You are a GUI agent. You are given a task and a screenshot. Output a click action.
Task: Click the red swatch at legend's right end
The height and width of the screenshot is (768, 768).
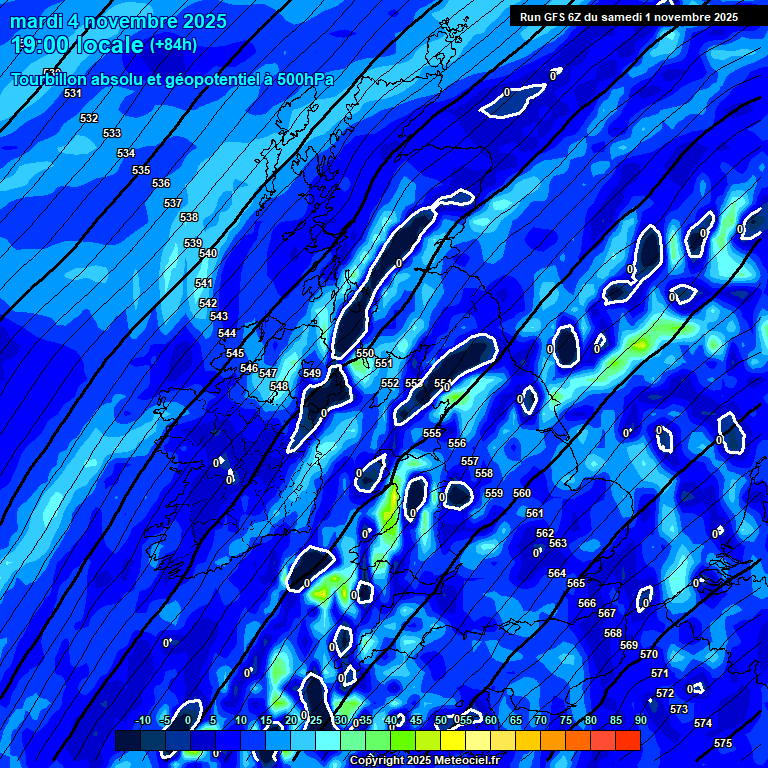point(627,741)
